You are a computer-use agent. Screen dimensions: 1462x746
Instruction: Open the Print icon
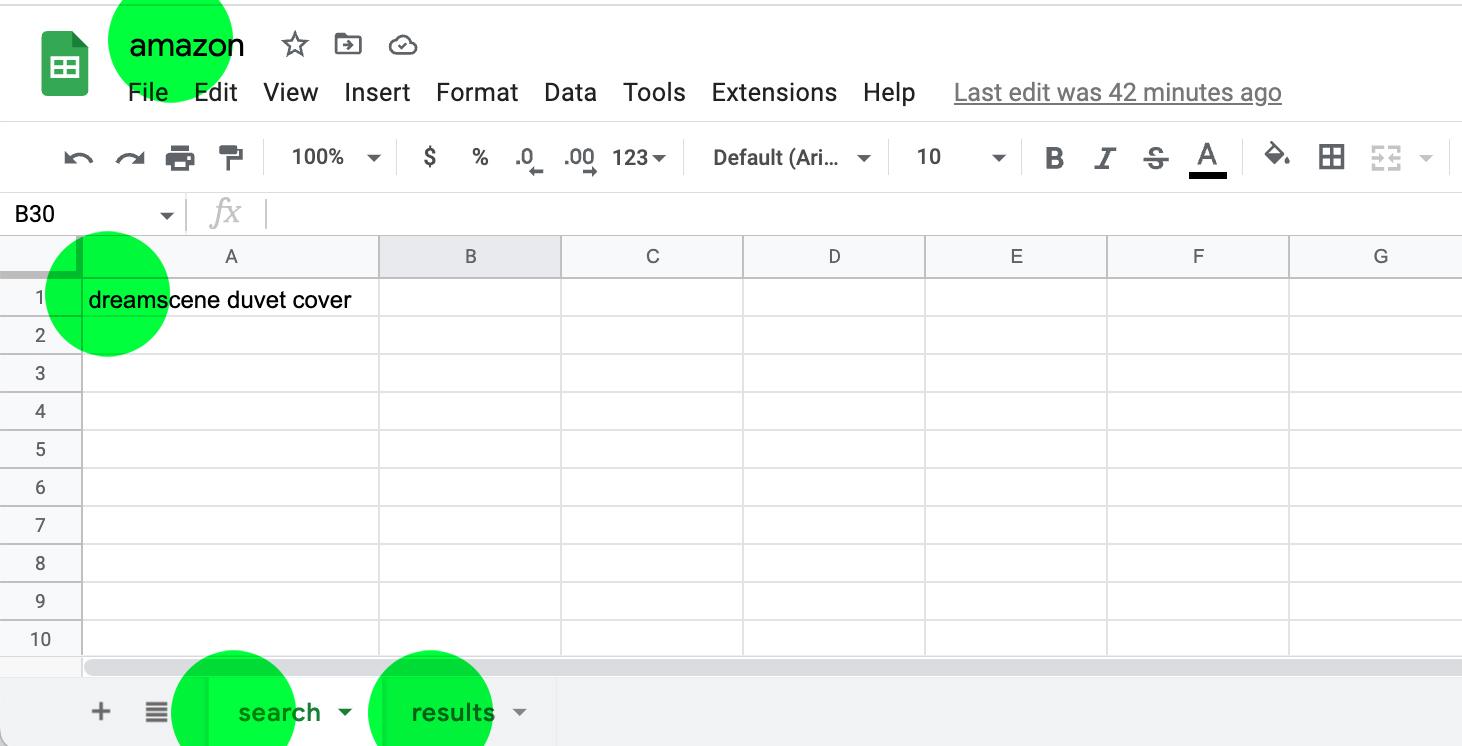[x=180, y=157]
